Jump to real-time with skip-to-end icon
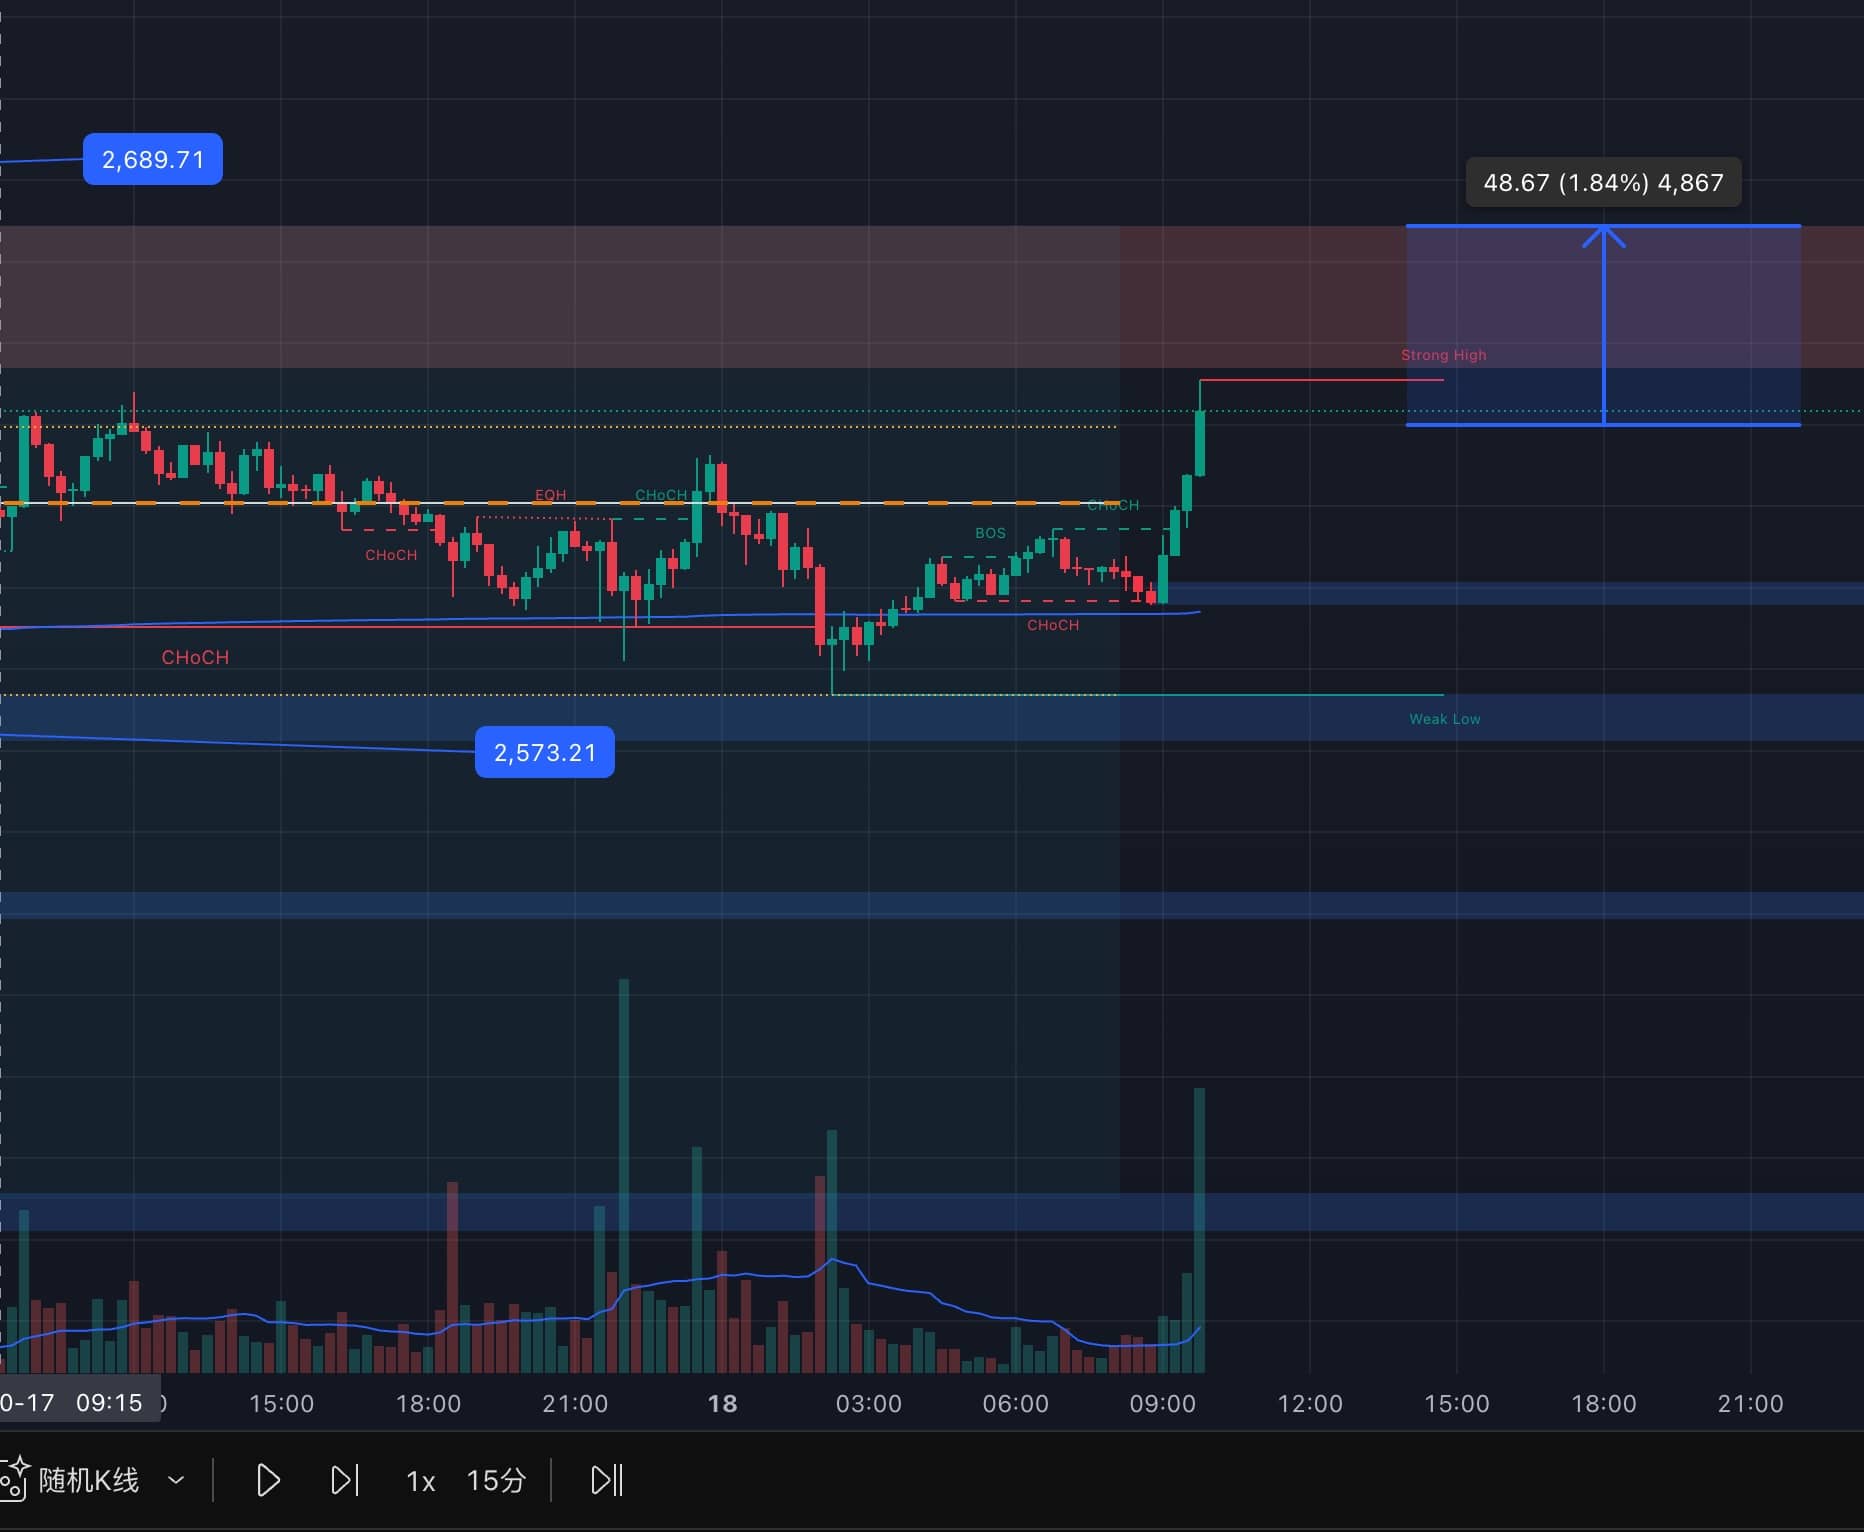This screenshot has width=1864, height=1532. (606, 1480)
